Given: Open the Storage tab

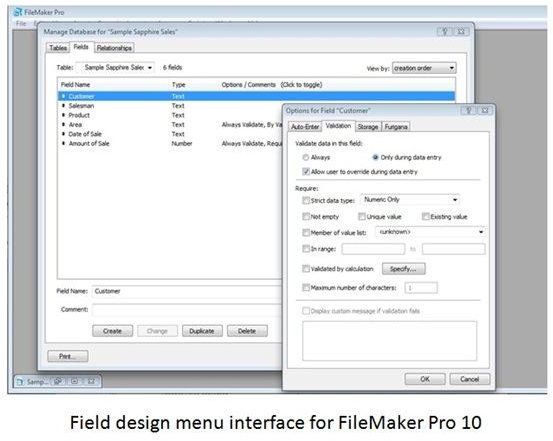Looking at the screenshot, I should click(x=368, y=127).
